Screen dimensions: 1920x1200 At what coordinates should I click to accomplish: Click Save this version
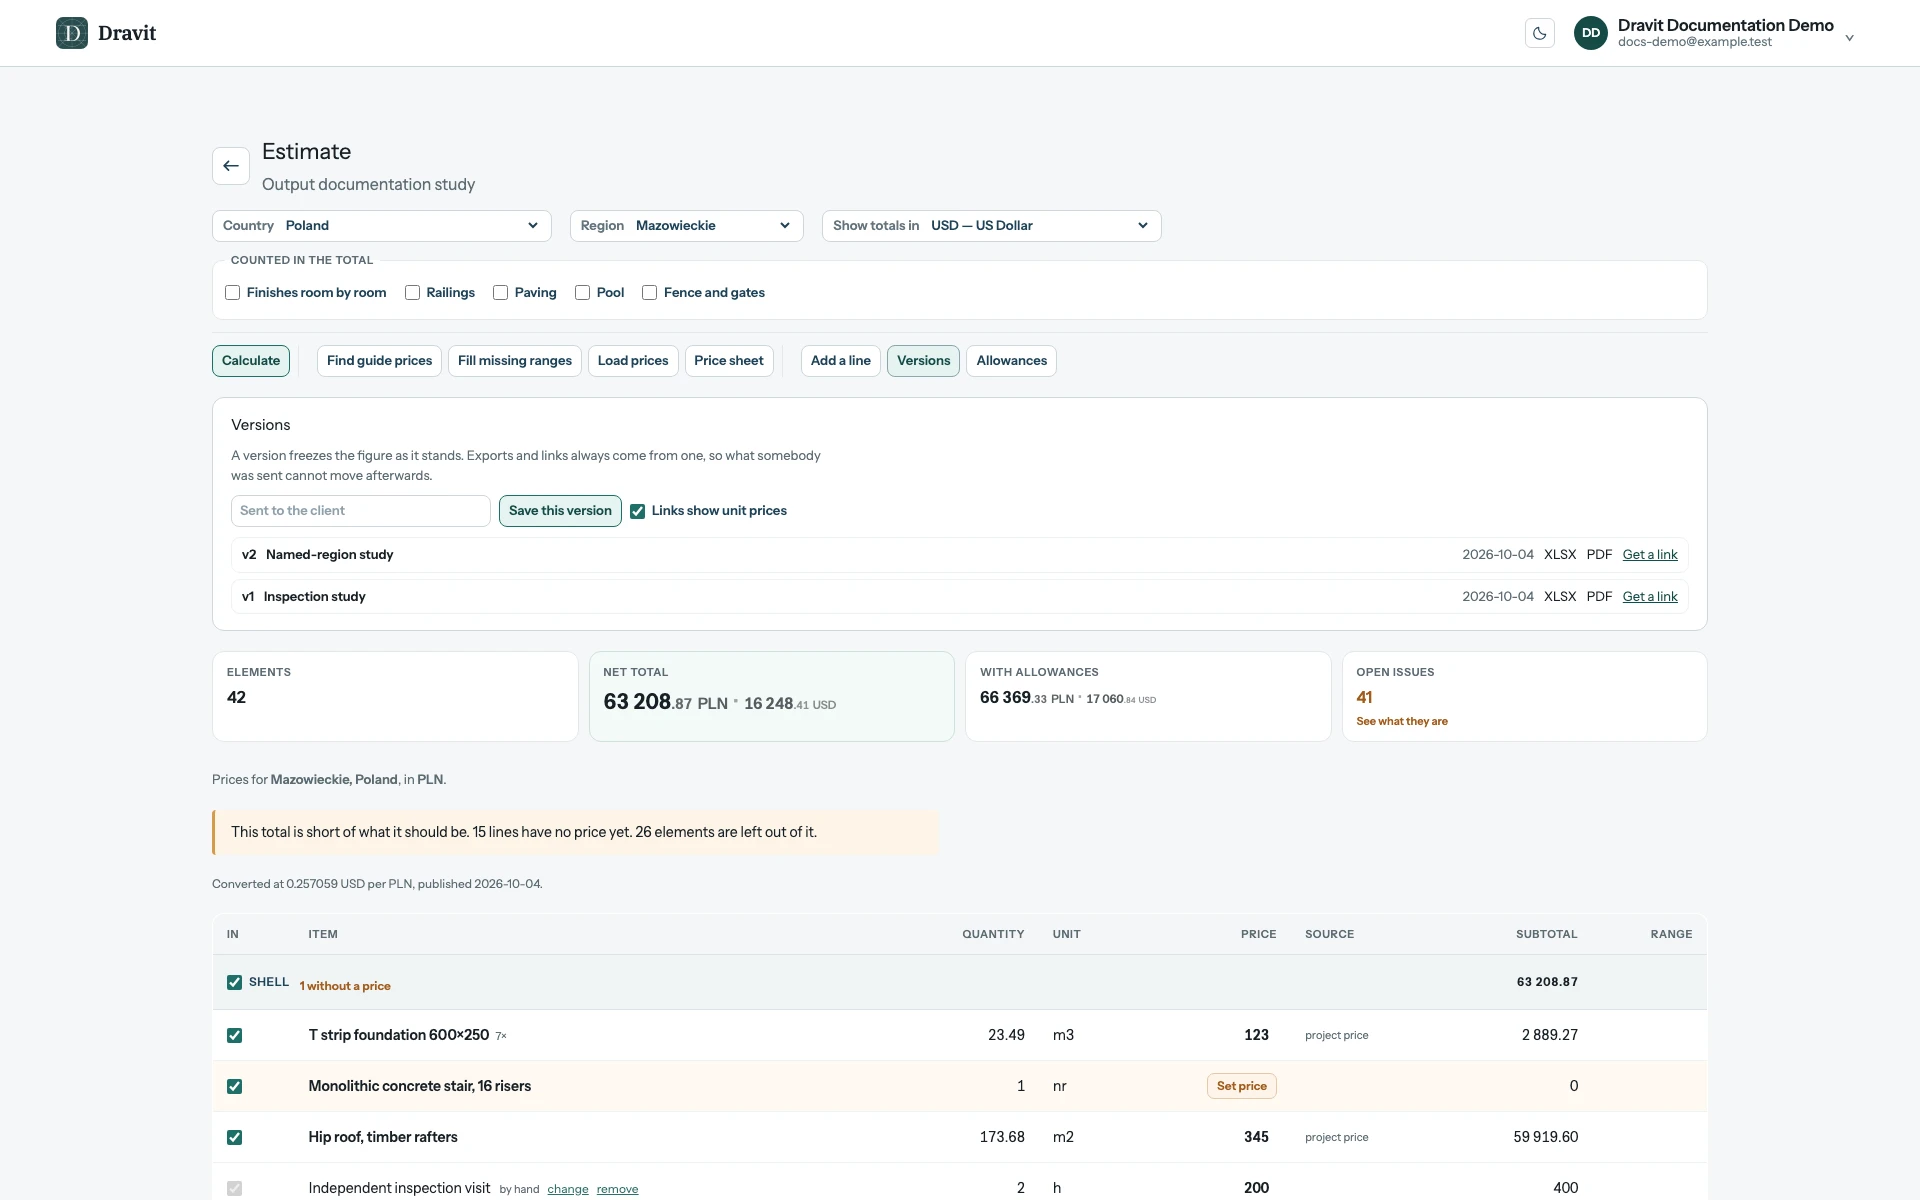point(560,511)
